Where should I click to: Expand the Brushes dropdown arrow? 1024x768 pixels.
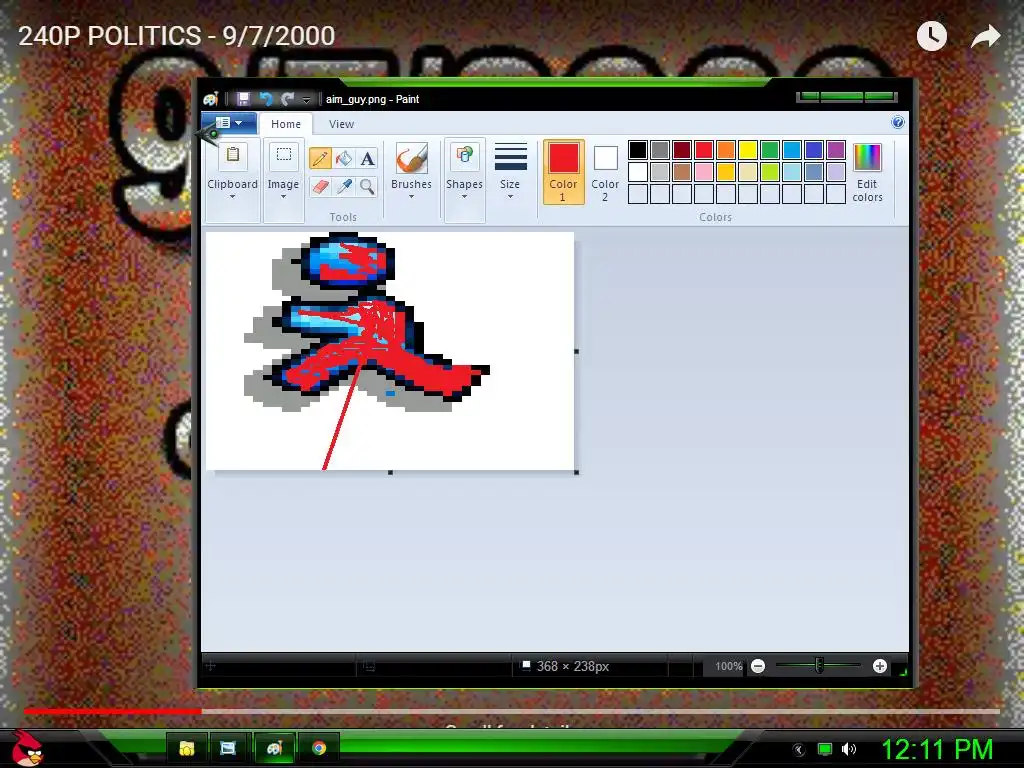coord(411,197)
